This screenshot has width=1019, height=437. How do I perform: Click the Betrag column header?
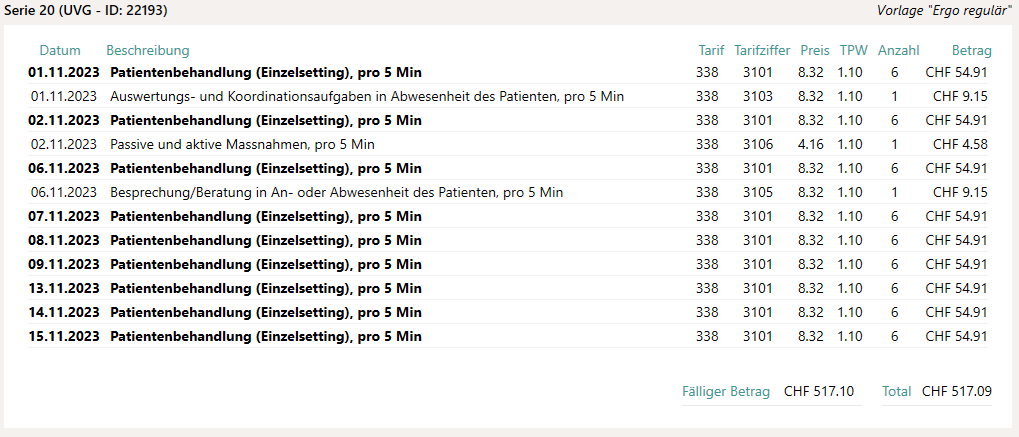[x=972, y=51]
